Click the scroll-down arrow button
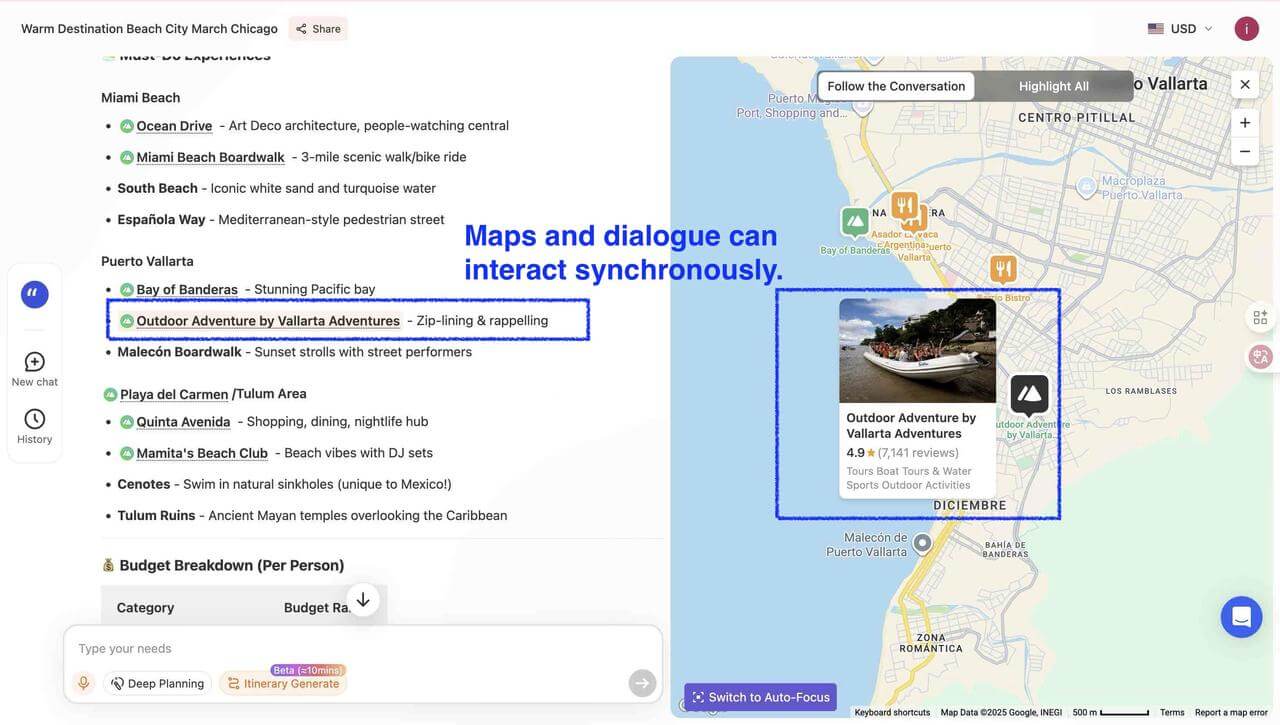Image resolution: width=1280 pixels, height=725 pixels. (x=363, y=600)
